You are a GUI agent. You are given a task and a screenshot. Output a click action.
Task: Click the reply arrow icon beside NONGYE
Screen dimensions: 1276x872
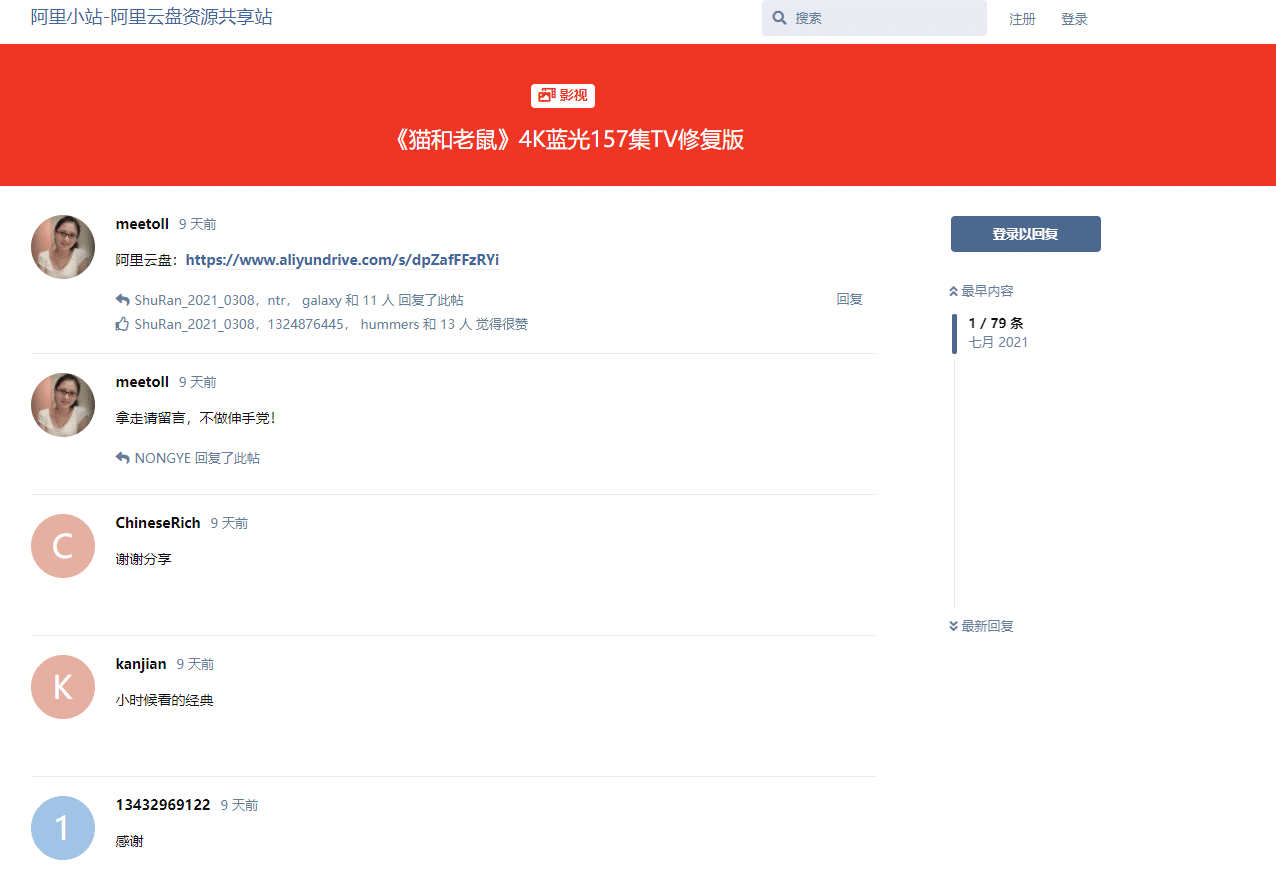pyautogui.click(x=123, y=458)
